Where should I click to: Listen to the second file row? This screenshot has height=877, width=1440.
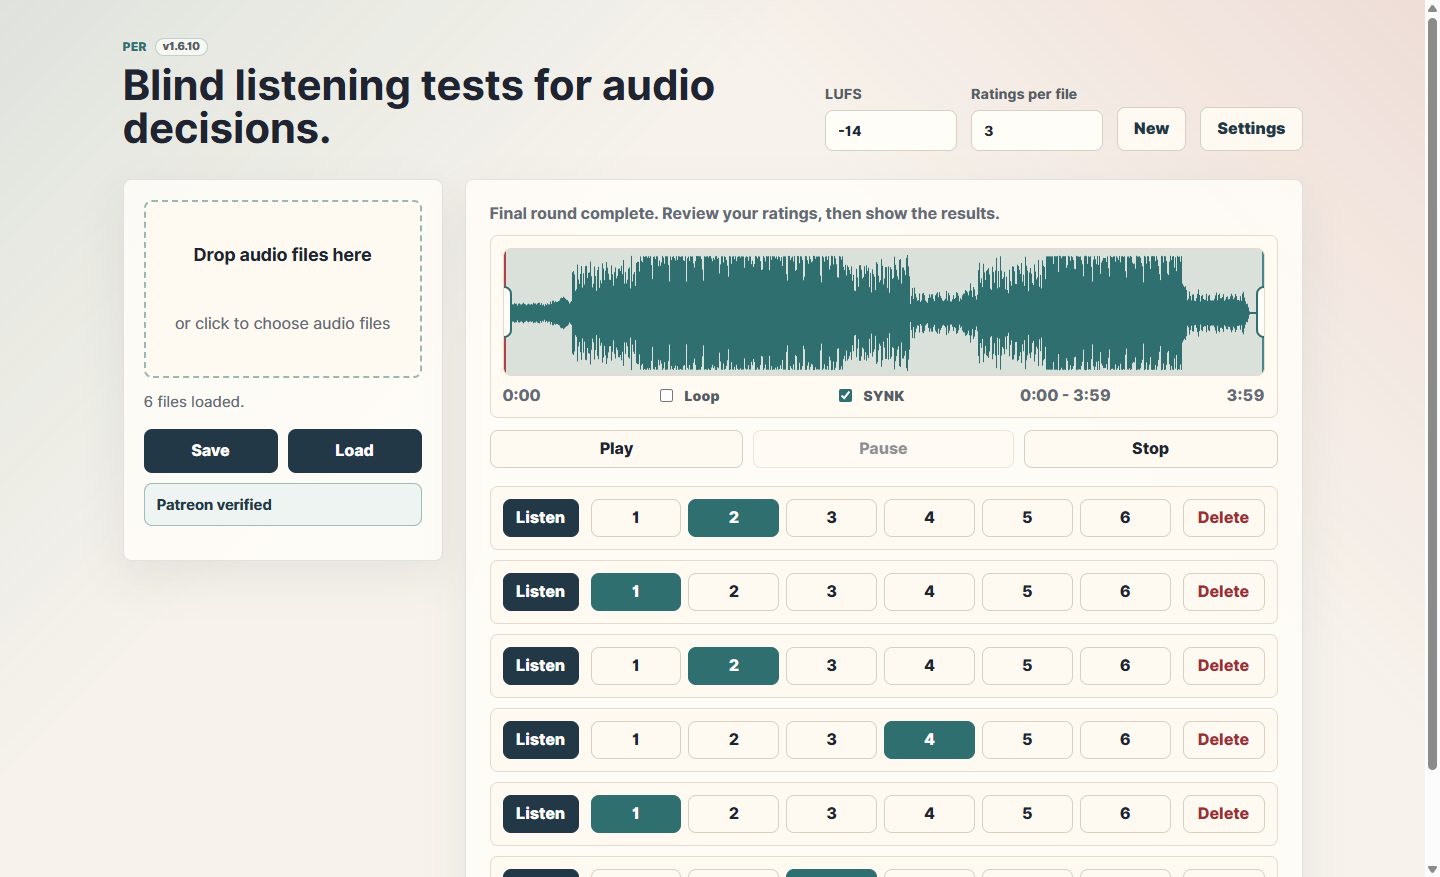tap(541, 592)
